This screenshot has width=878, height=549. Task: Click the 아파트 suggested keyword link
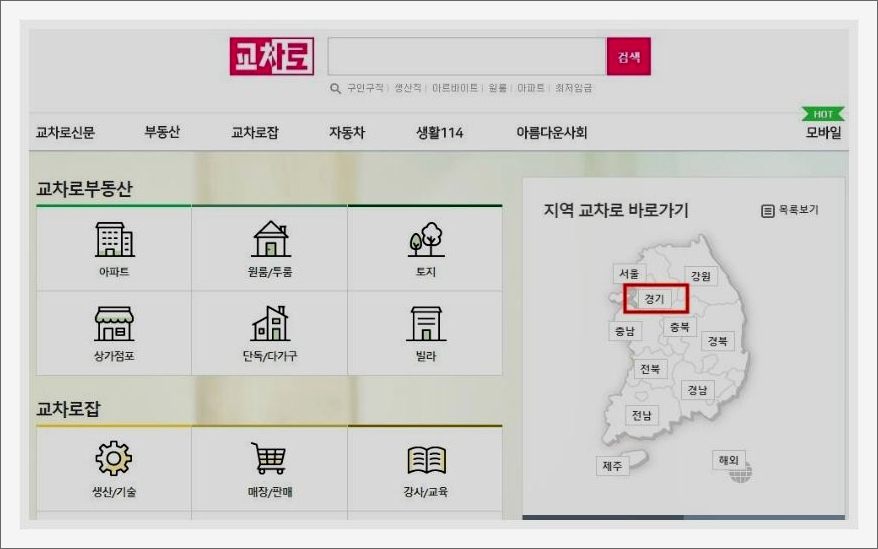pos(531,88)
